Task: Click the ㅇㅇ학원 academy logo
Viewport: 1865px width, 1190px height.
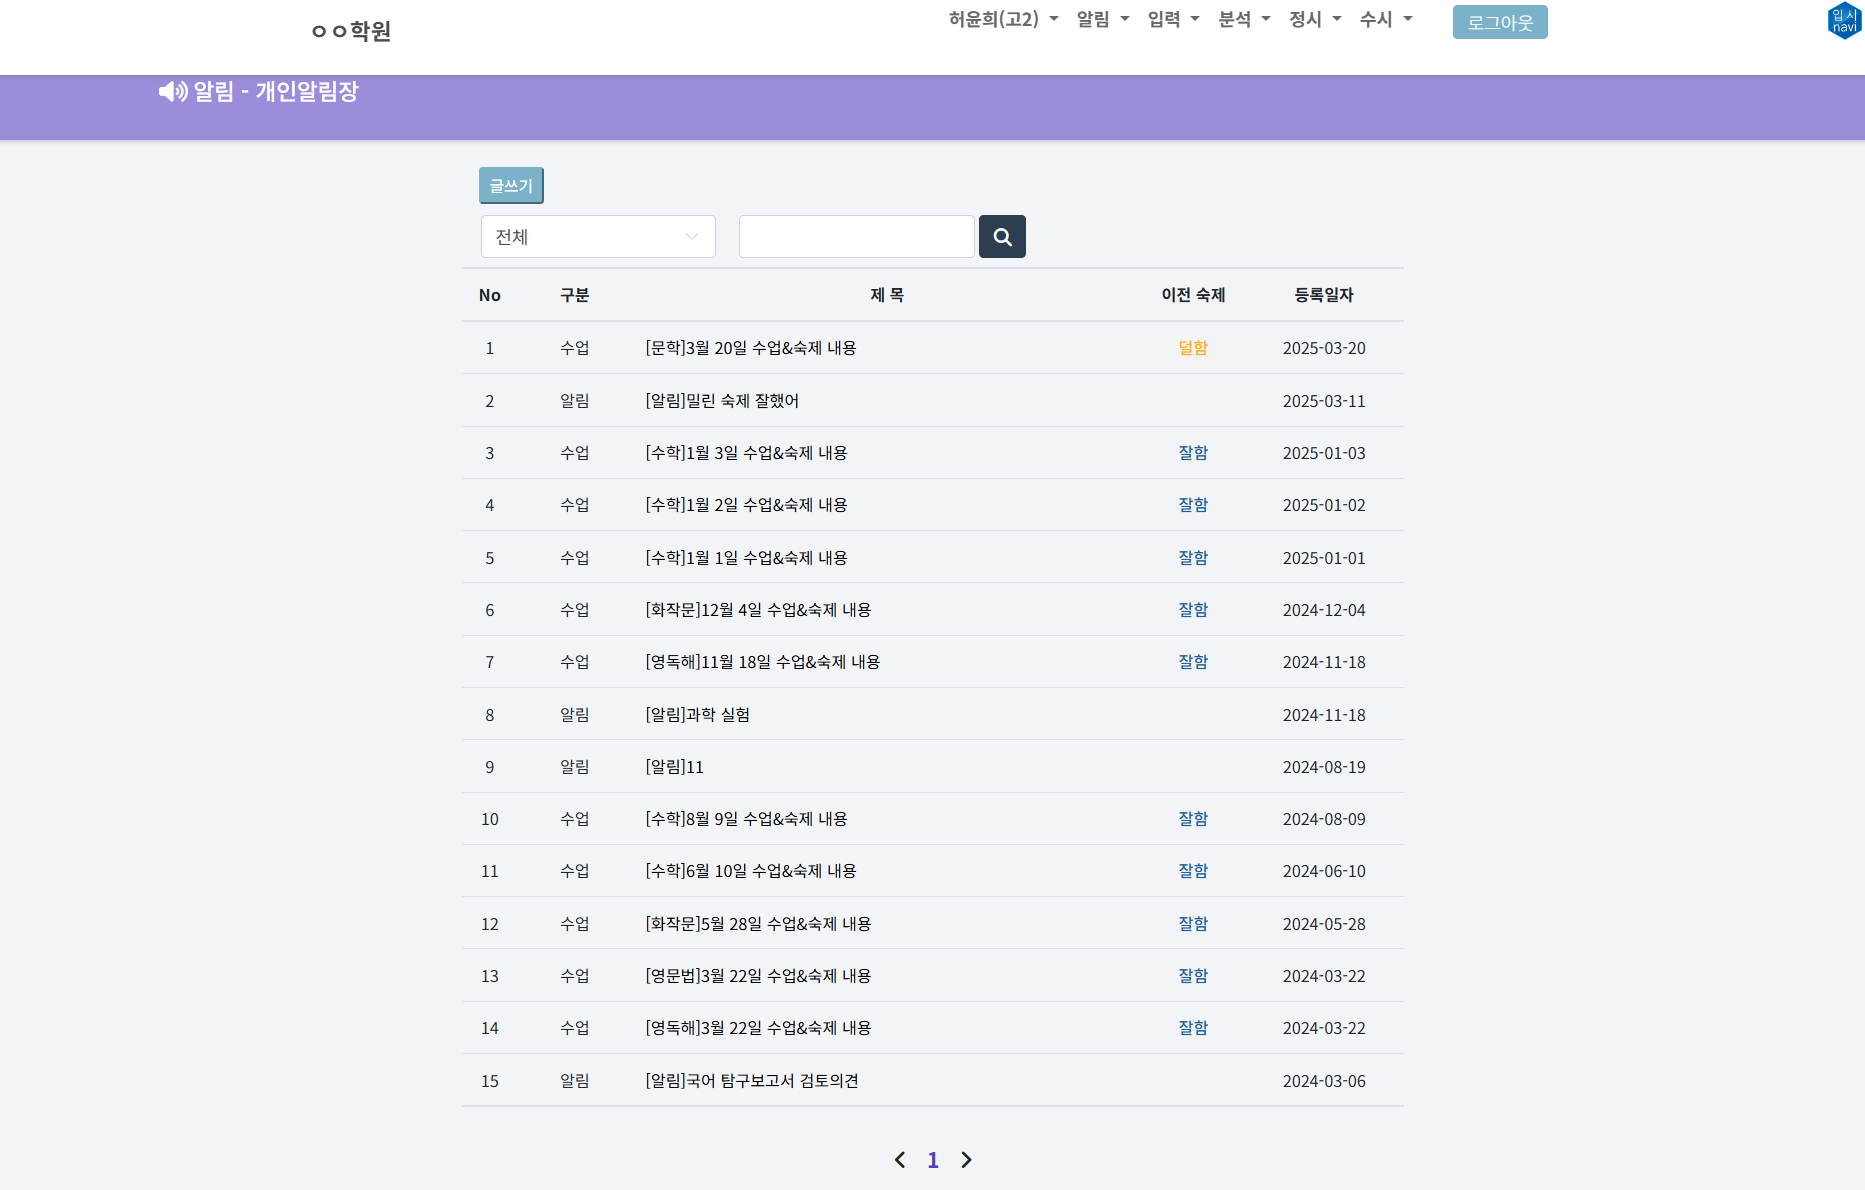Action: (351, 31)
